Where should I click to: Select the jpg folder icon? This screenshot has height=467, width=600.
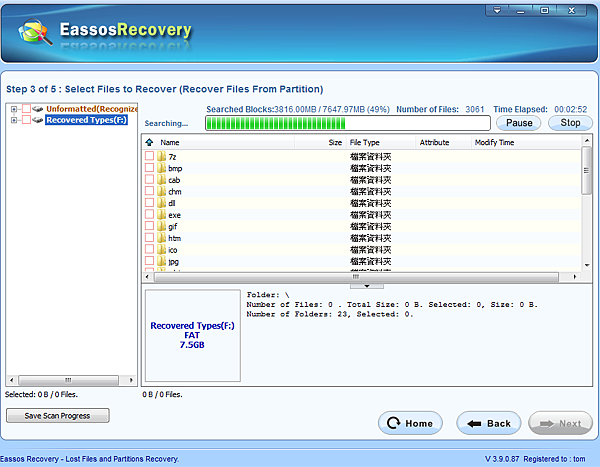tap(162, 261)
